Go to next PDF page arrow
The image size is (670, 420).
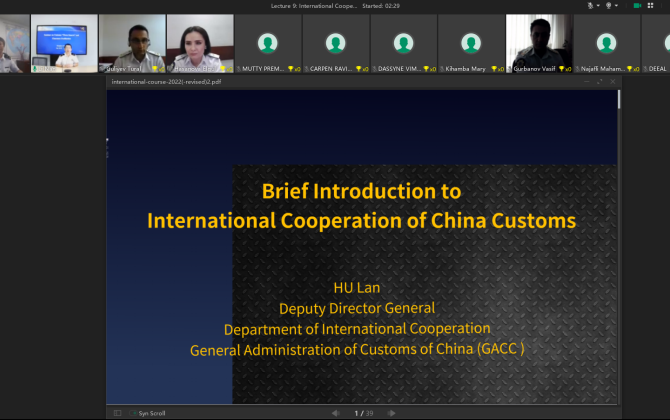(389, 412)
